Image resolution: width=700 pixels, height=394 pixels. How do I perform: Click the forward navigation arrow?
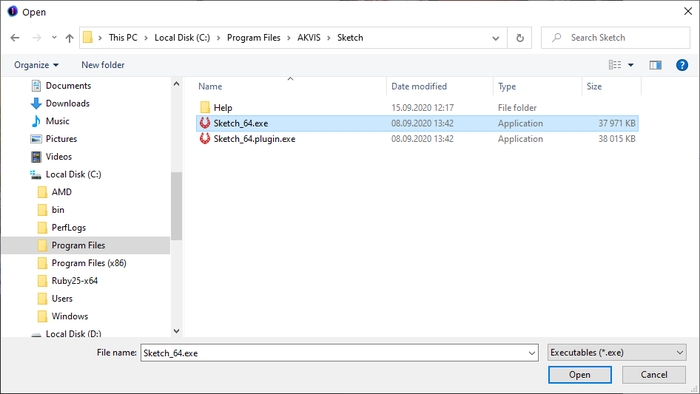pyautogui.click(x=37, y=38)
